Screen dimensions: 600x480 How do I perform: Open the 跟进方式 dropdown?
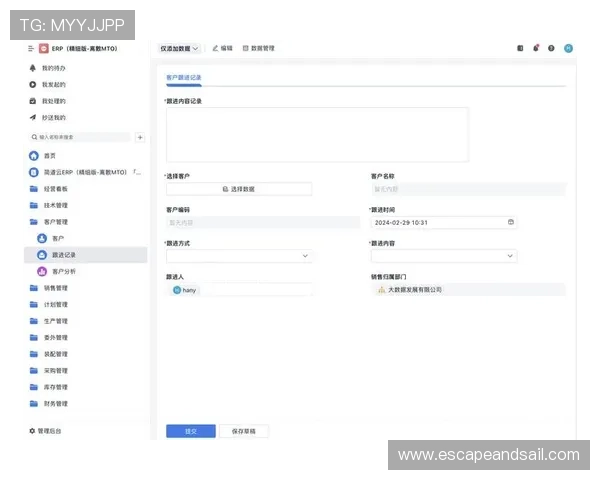pos(239,256)
